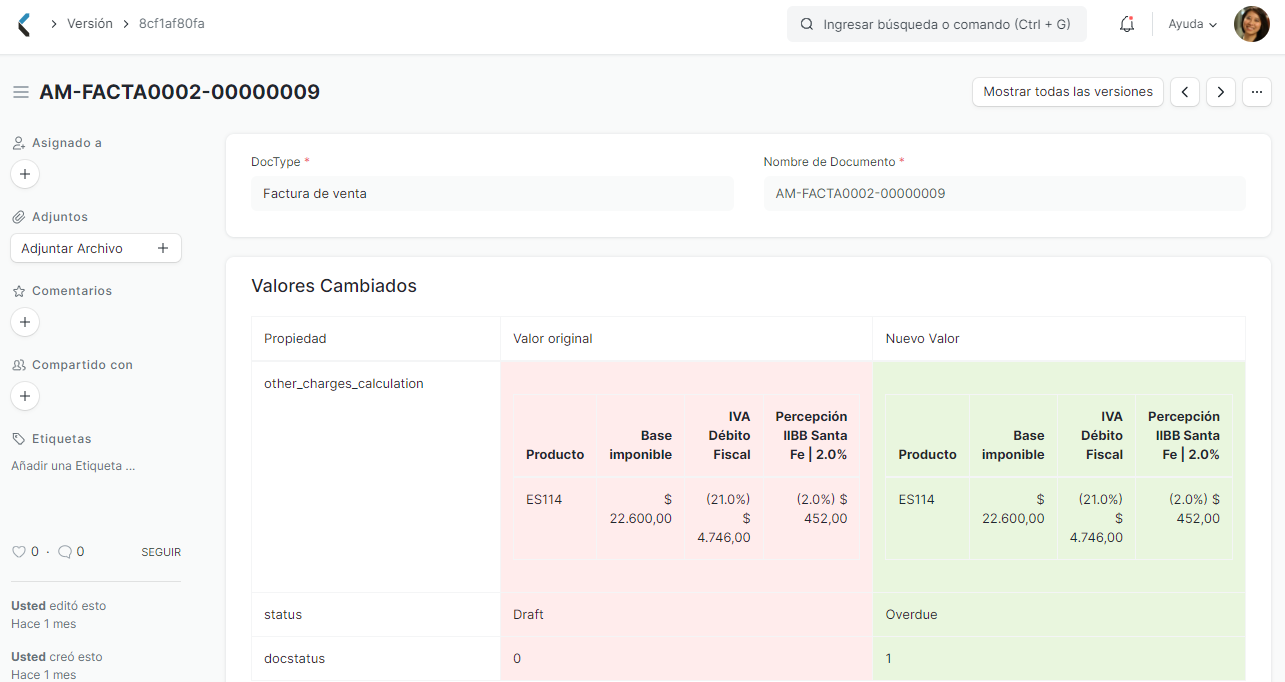This screenshot has height=682, width=1285.
Task: Click the Comentarios label
Action: pyautogui.click(x=72, y=291)
